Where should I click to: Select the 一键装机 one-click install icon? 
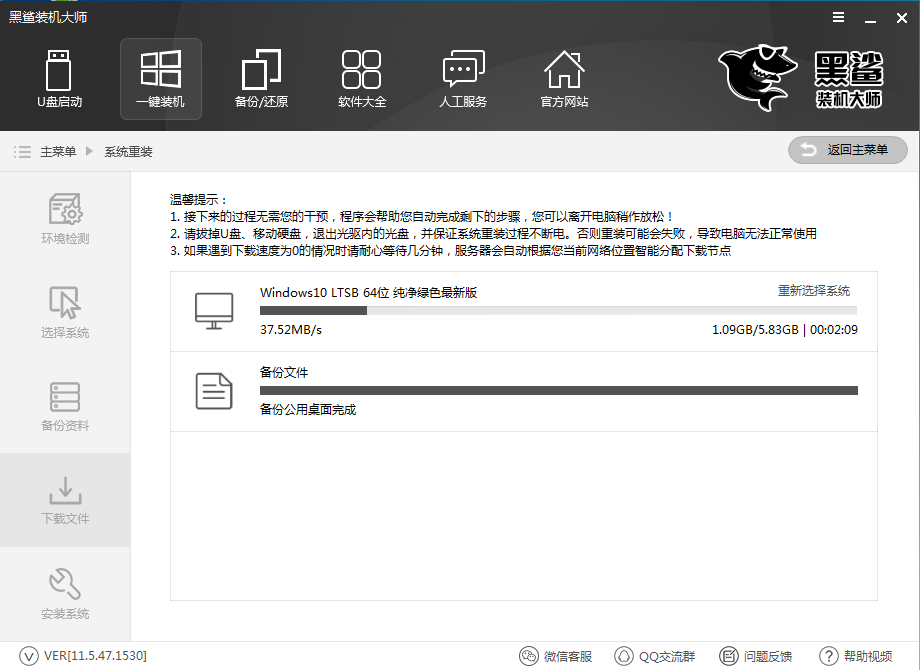pos(160,79)
